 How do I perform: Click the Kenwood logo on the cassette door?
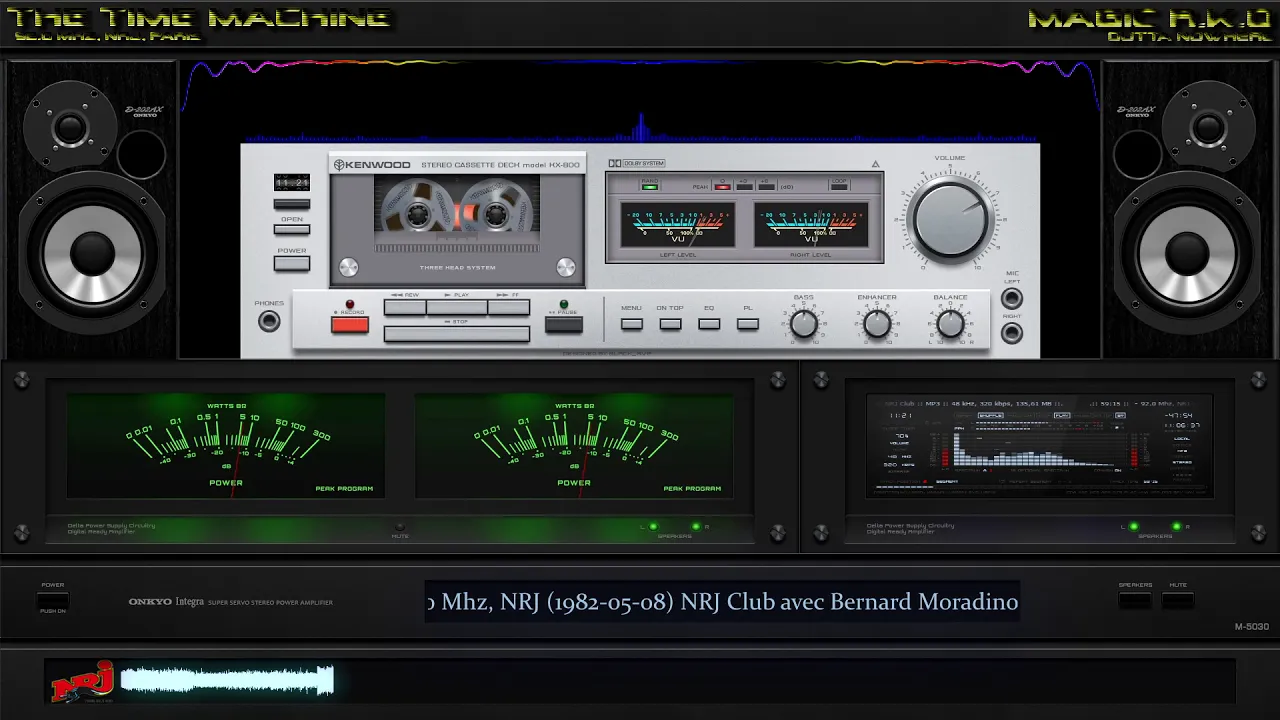pyautogui.click(x=372, y=165)
